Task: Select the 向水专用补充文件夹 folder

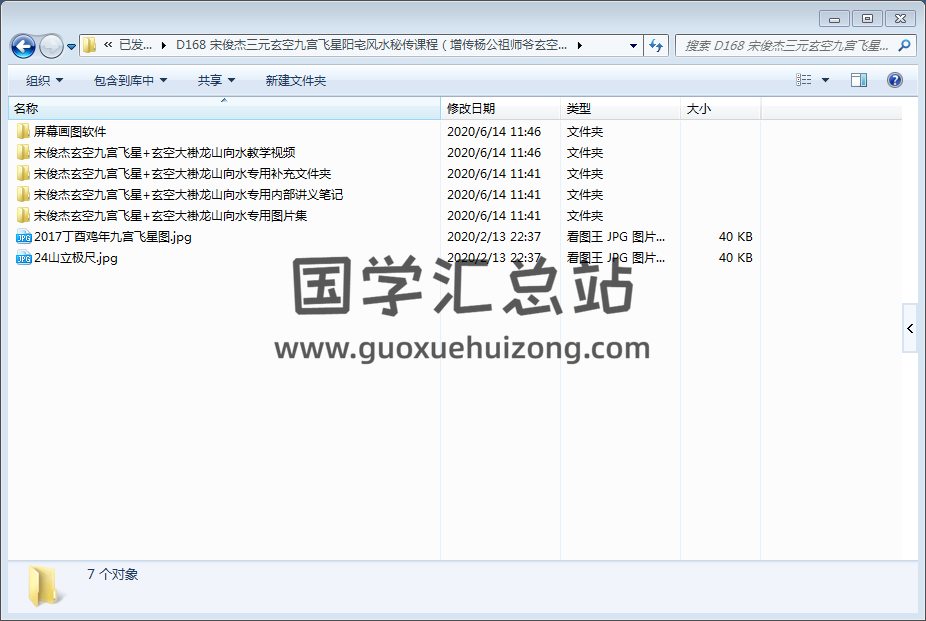Action: coord(182,174)
